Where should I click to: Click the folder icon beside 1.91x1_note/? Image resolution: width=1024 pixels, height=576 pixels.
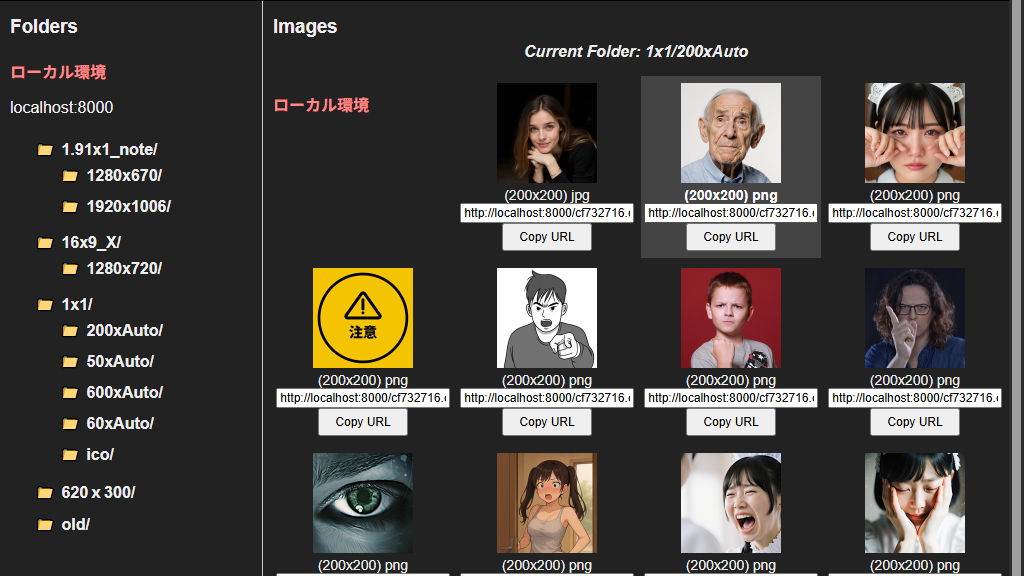(x=44, y=150)
